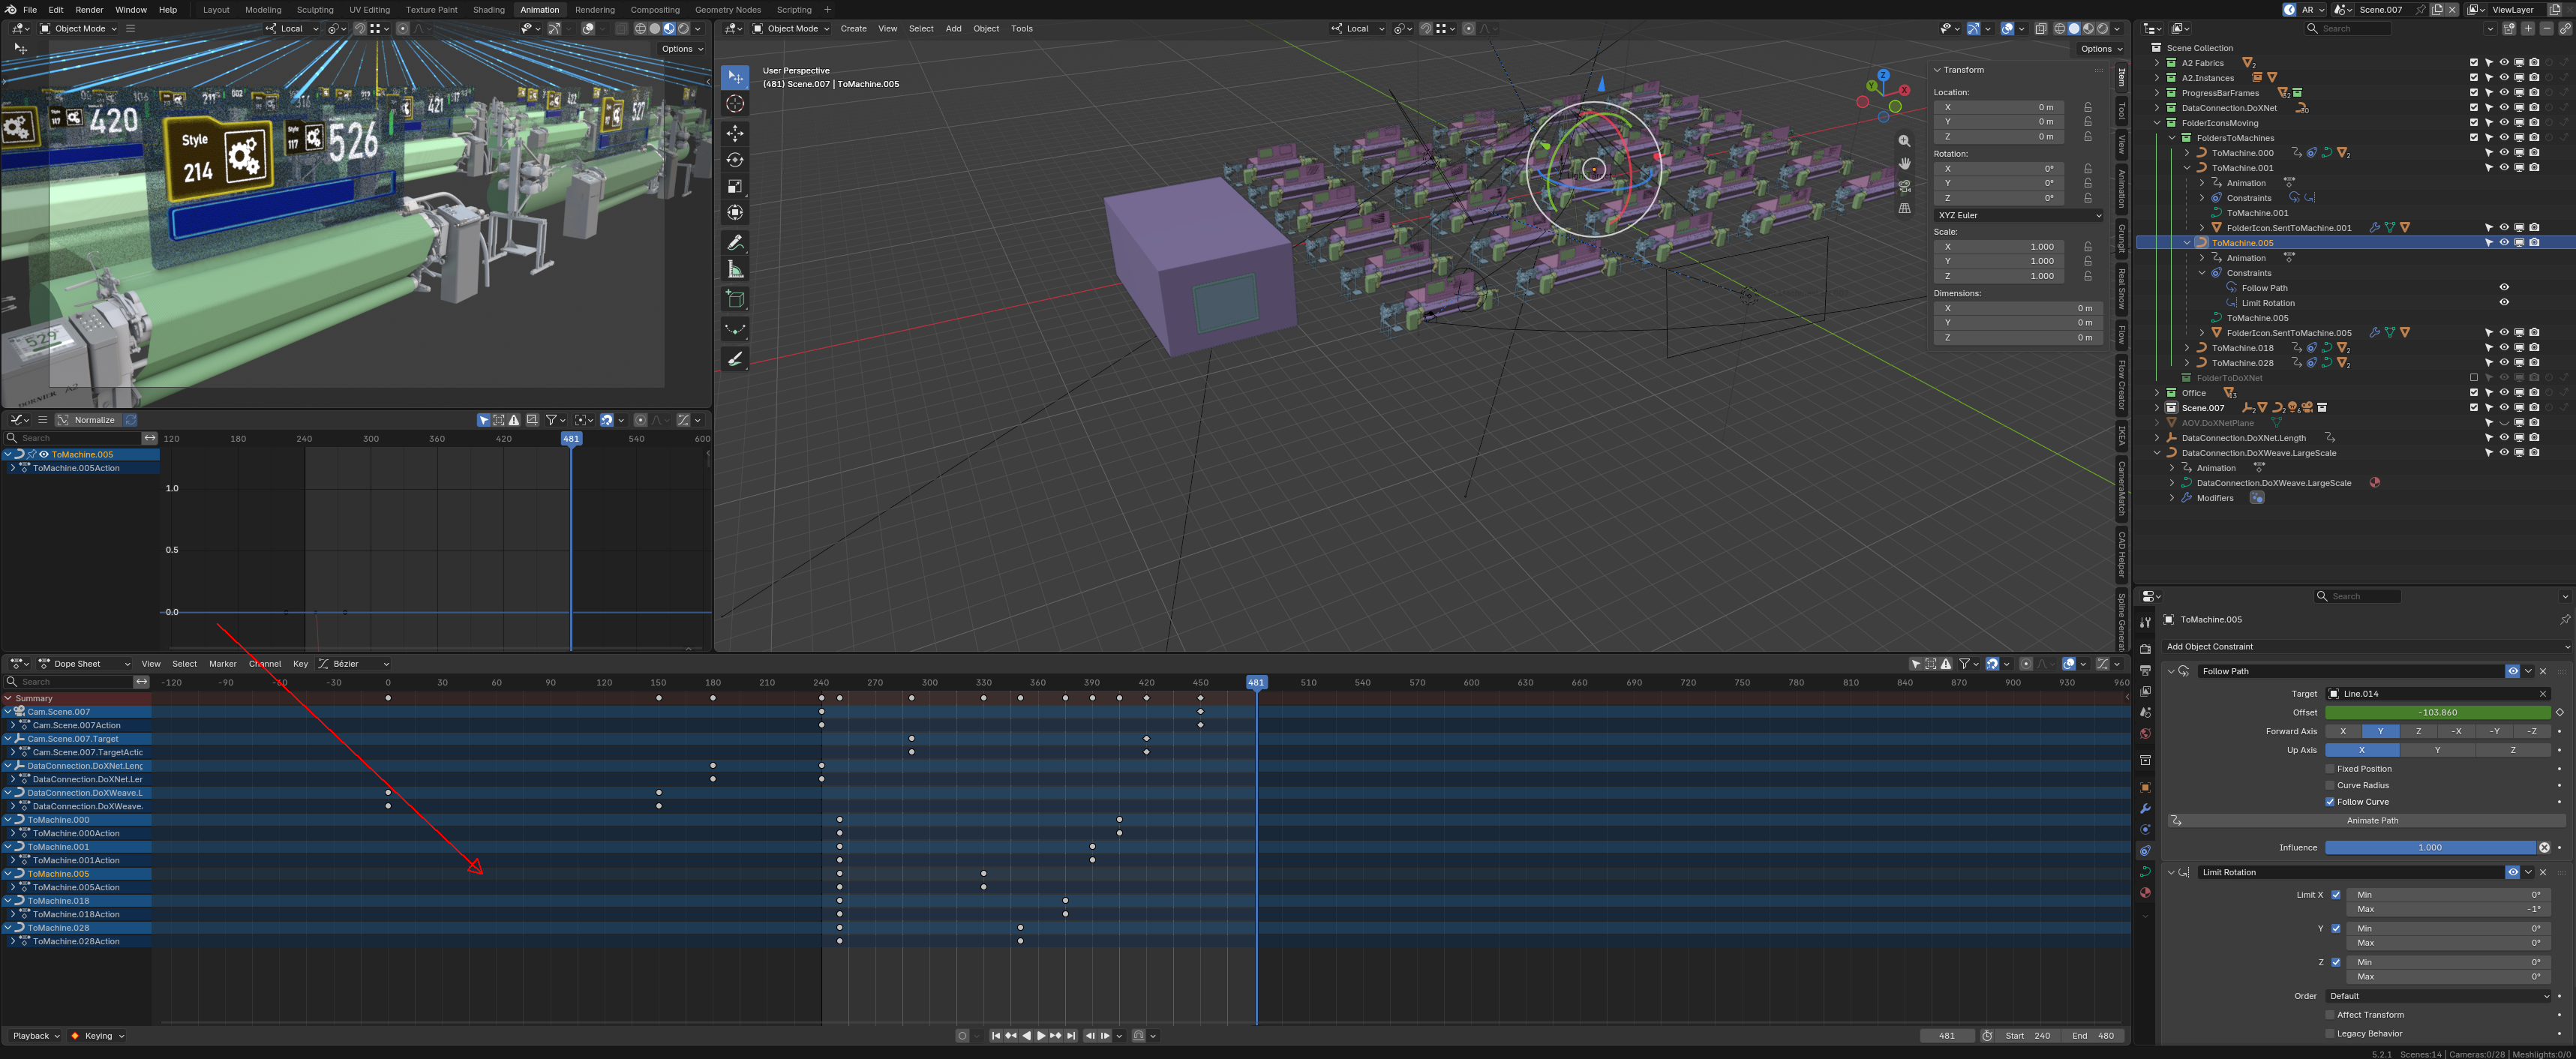The image size is (2576, 1059).
Task: Open the Dope Sheet mode dropdown
Action: tap(85, 664)
